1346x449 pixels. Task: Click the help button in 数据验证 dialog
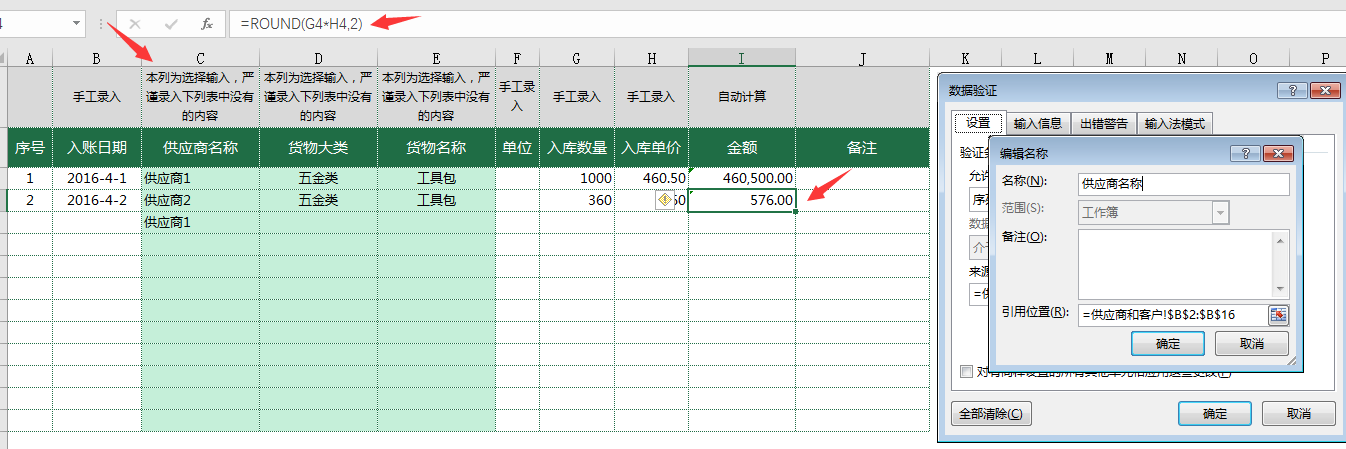point(1291,91)
